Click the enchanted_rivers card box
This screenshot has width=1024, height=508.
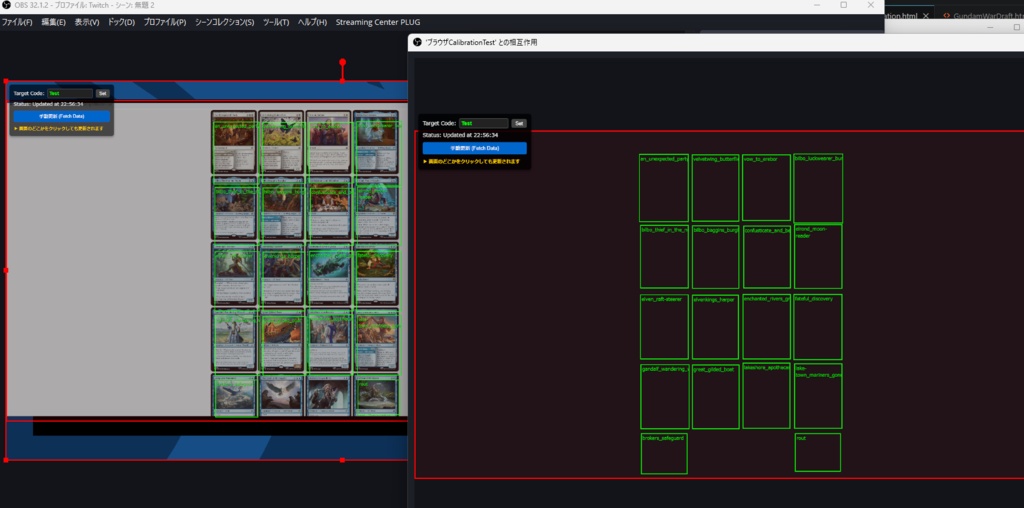[767, 326]
